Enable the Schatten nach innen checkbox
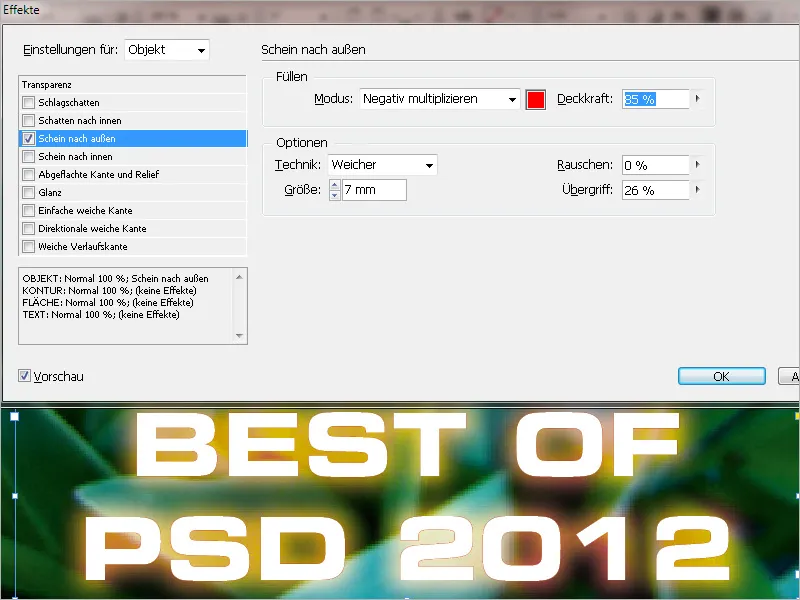 click(x=29, y=120)
